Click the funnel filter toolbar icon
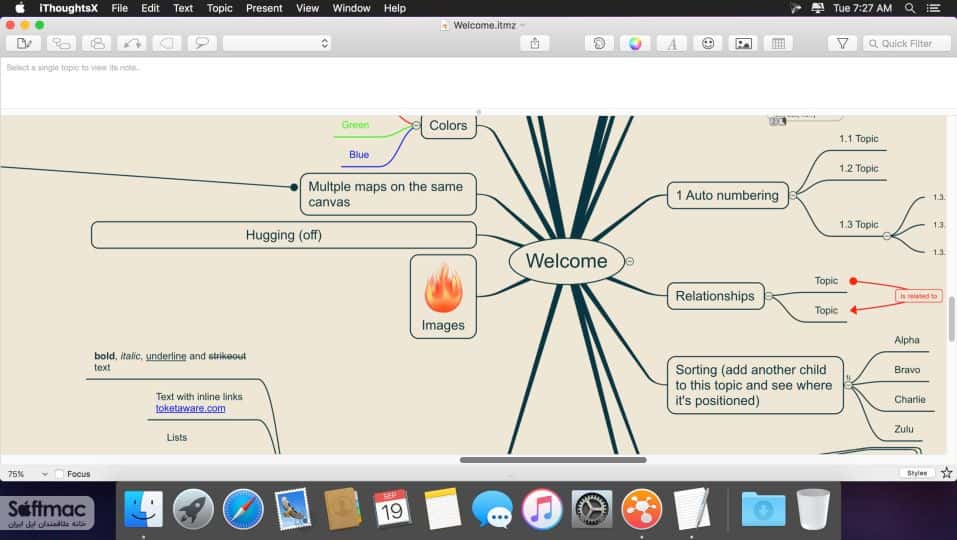The width and height of the screenshot is (957, 540). pos(842,43)
